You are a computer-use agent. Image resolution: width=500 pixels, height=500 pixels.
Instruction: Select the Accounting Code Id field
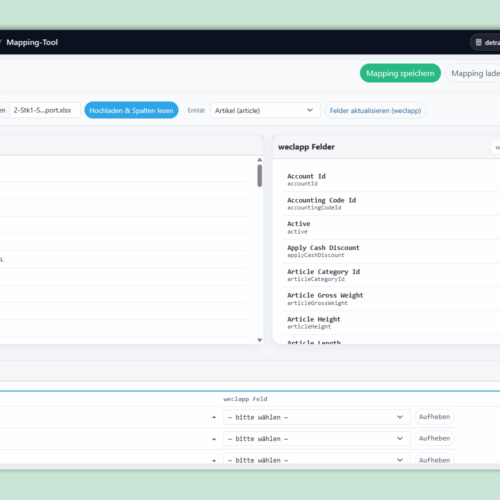coord(390,204)
